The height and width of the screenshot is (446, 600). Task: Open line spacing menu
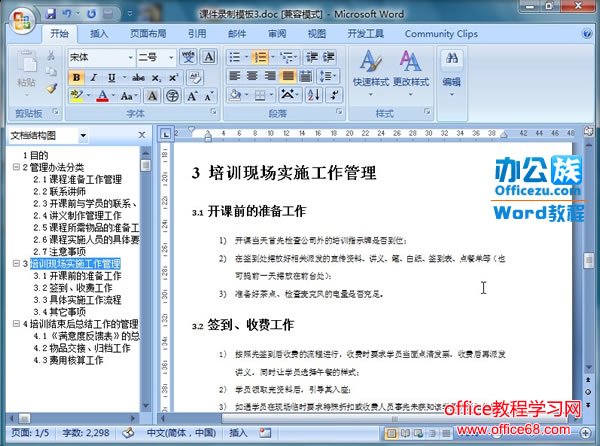[327, 76]
